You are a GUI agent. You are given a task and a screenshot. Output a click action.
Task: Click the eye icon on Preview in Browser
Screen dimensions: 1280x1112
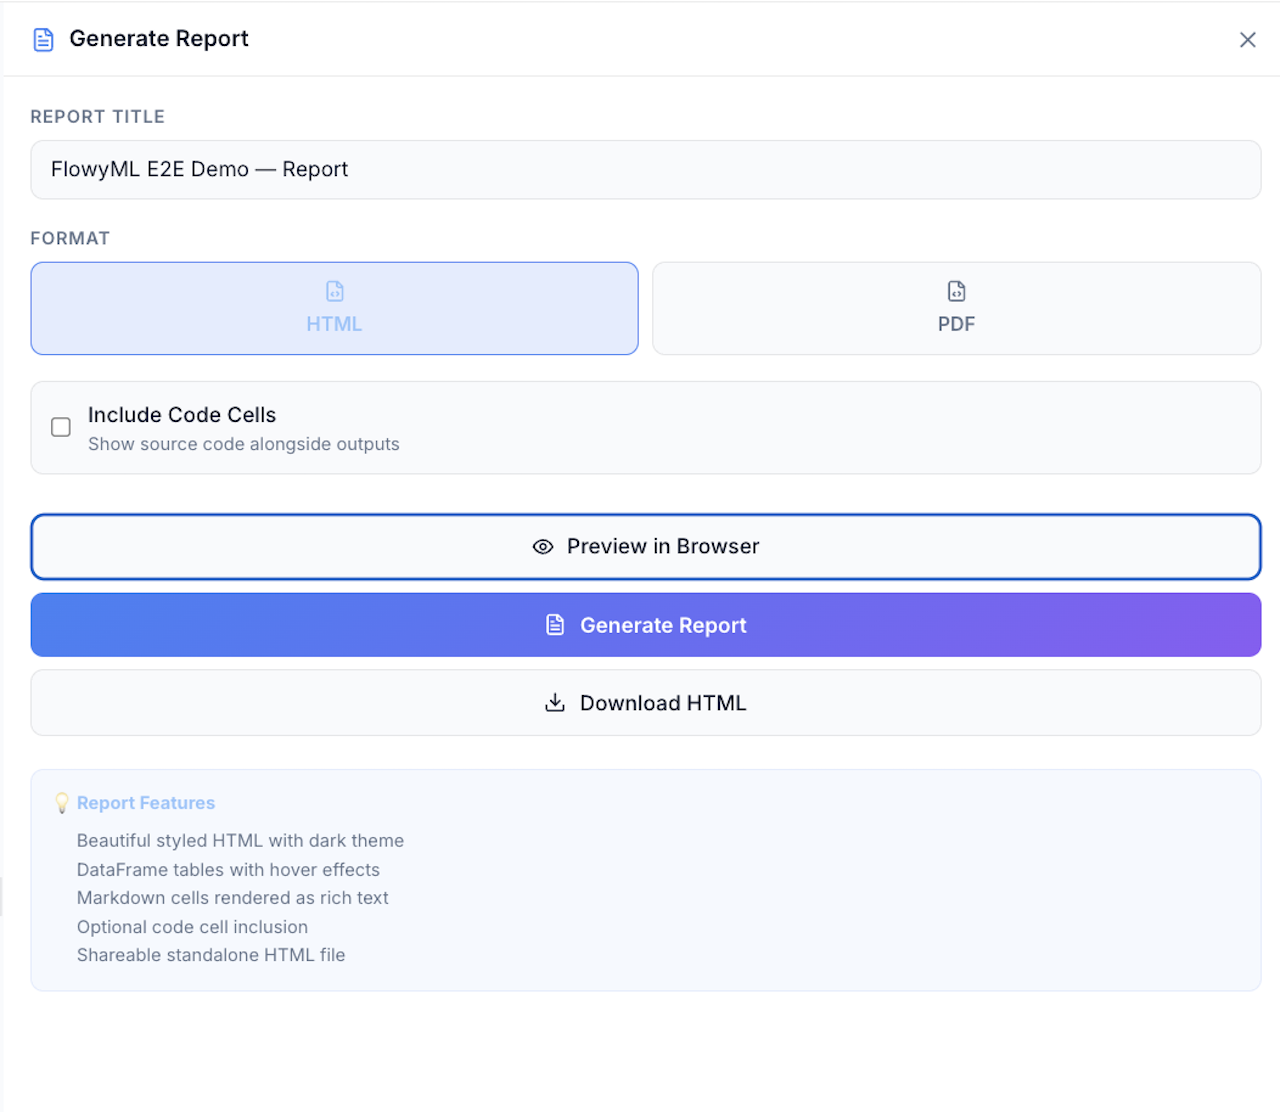543,547
